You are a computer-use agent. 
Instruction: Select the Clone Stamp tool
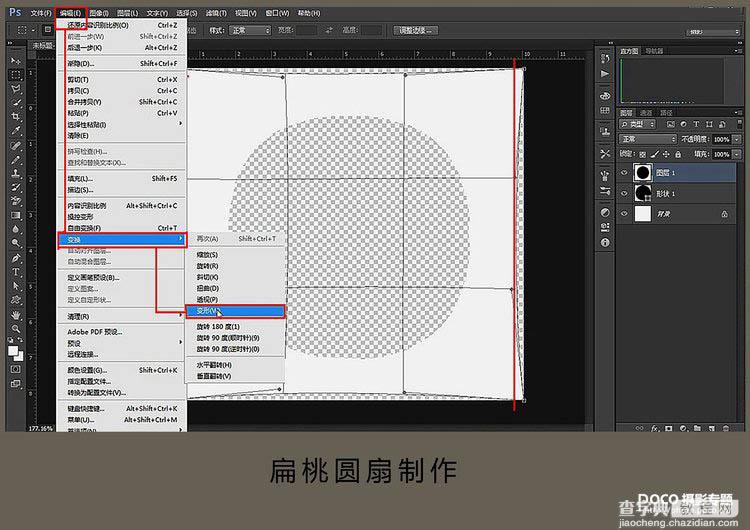pos(16,173)
